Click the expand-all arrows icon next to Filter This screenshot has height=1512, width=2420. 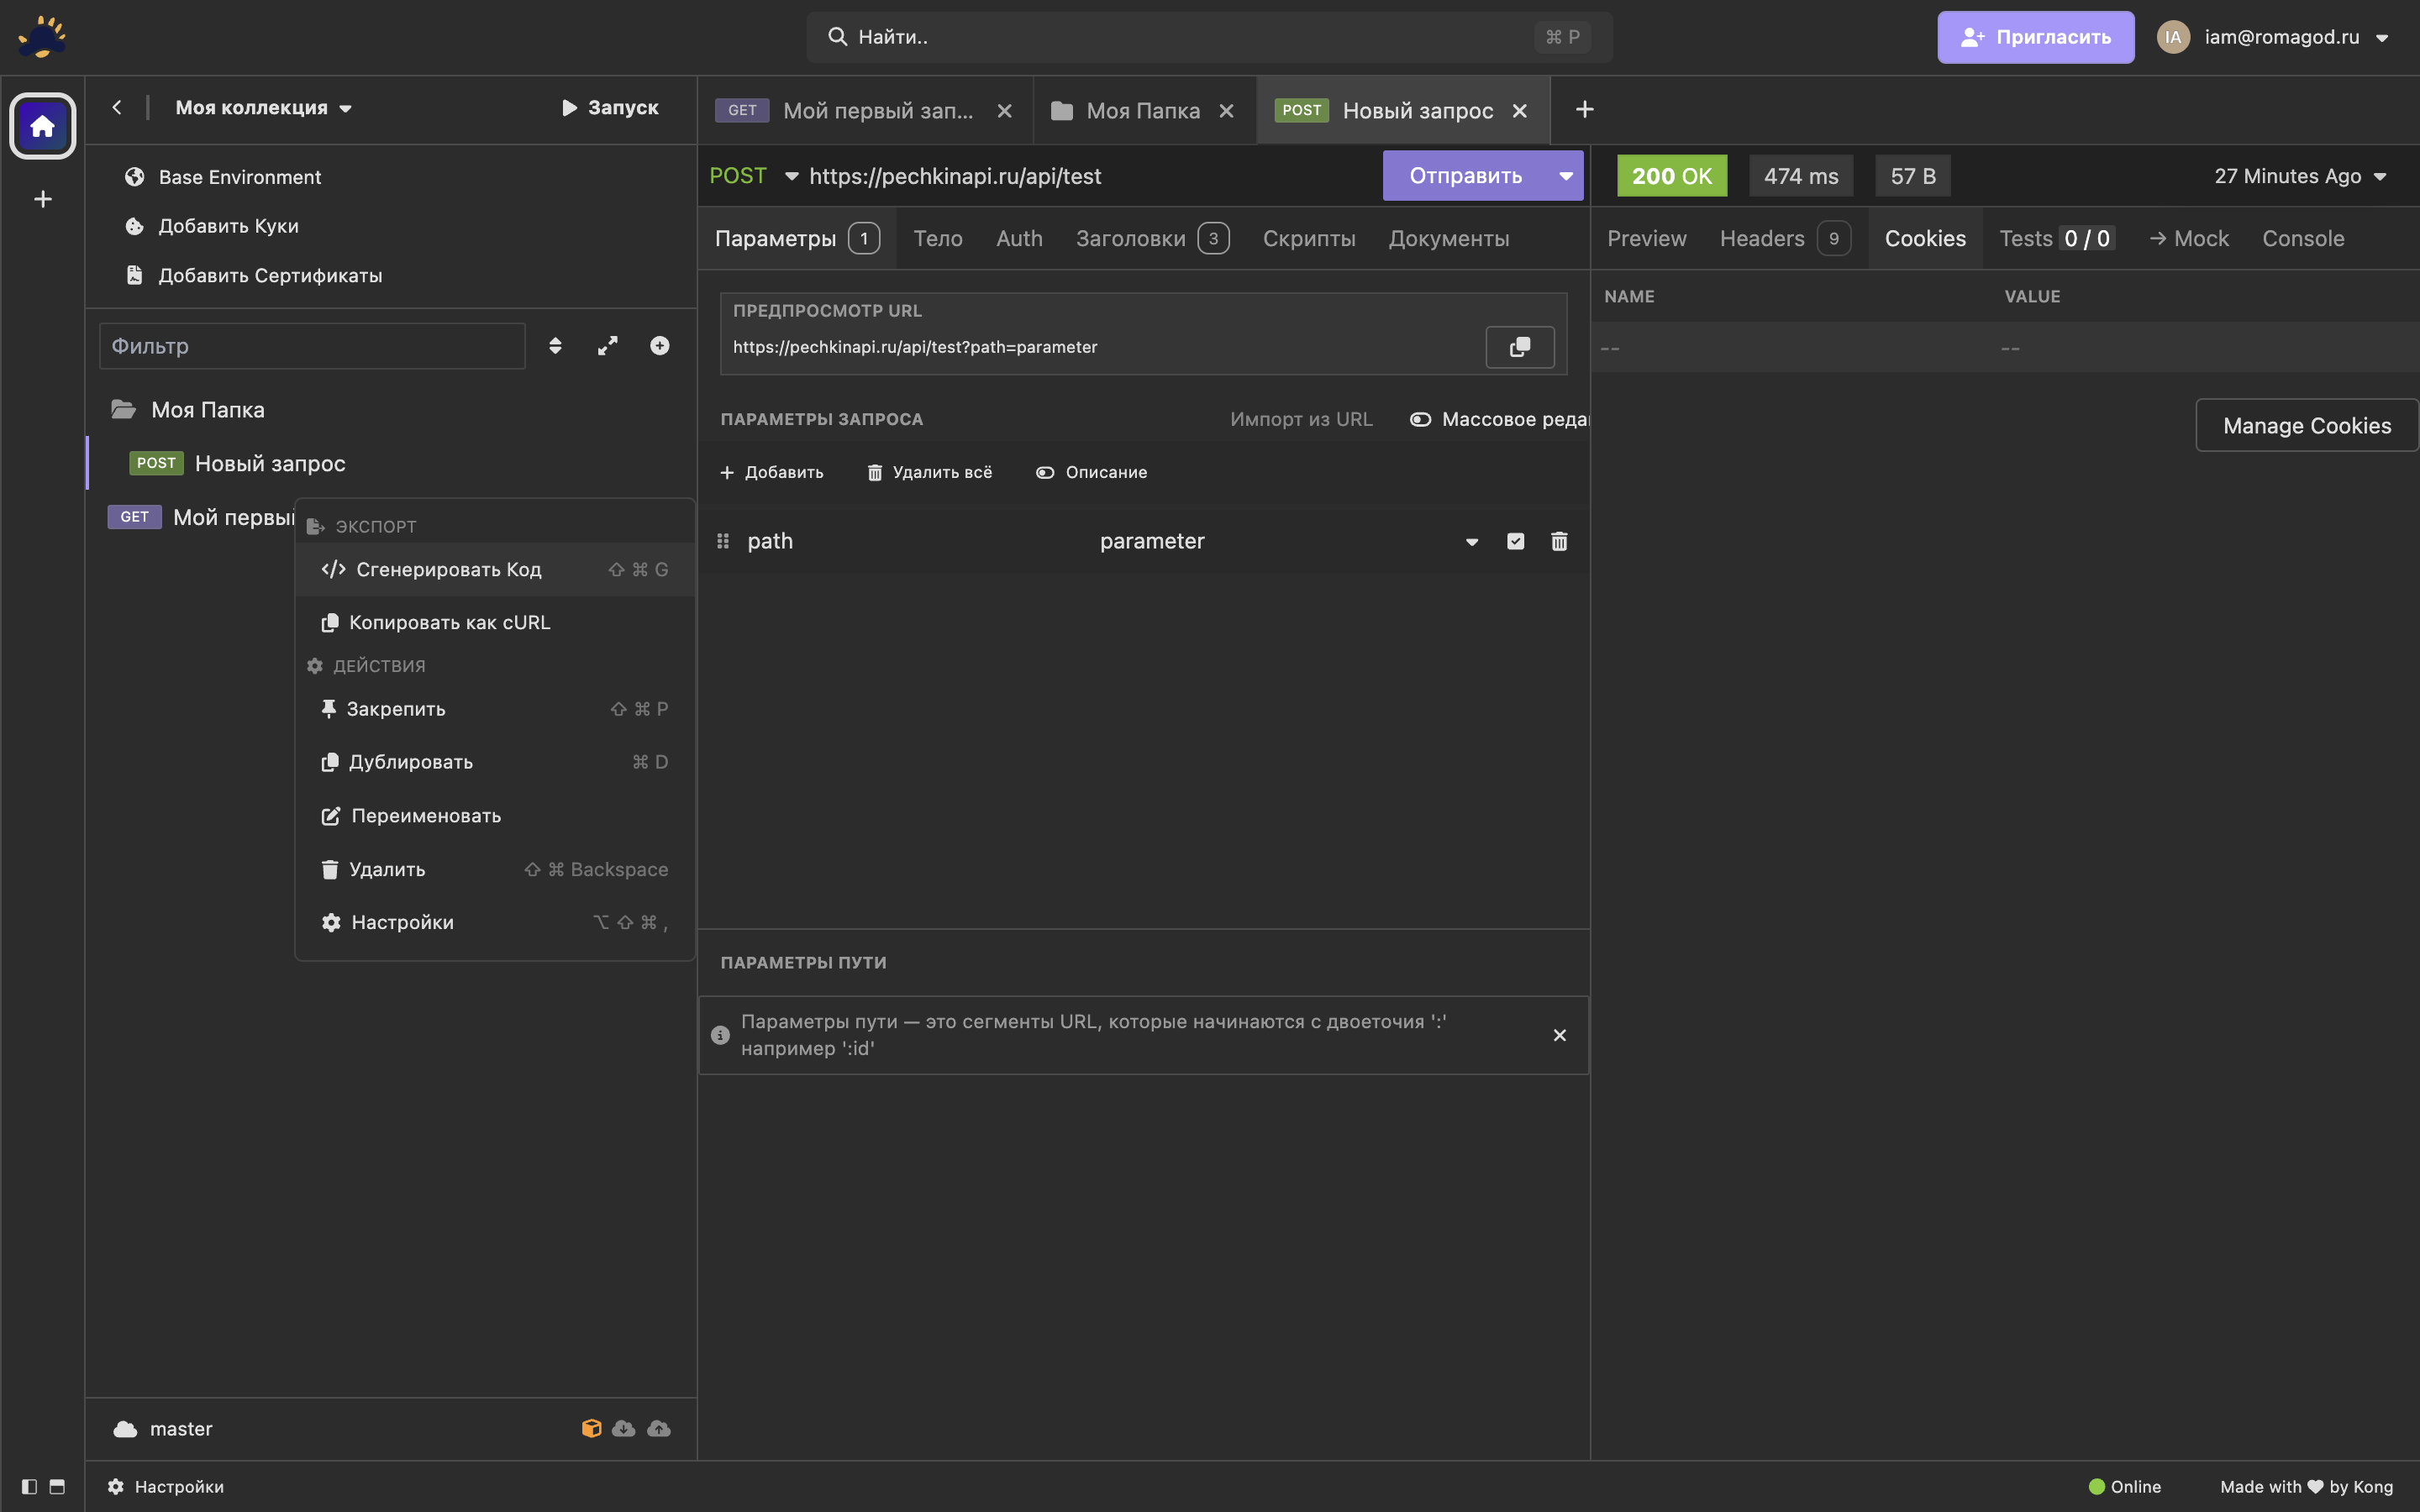tap(607, 346)
